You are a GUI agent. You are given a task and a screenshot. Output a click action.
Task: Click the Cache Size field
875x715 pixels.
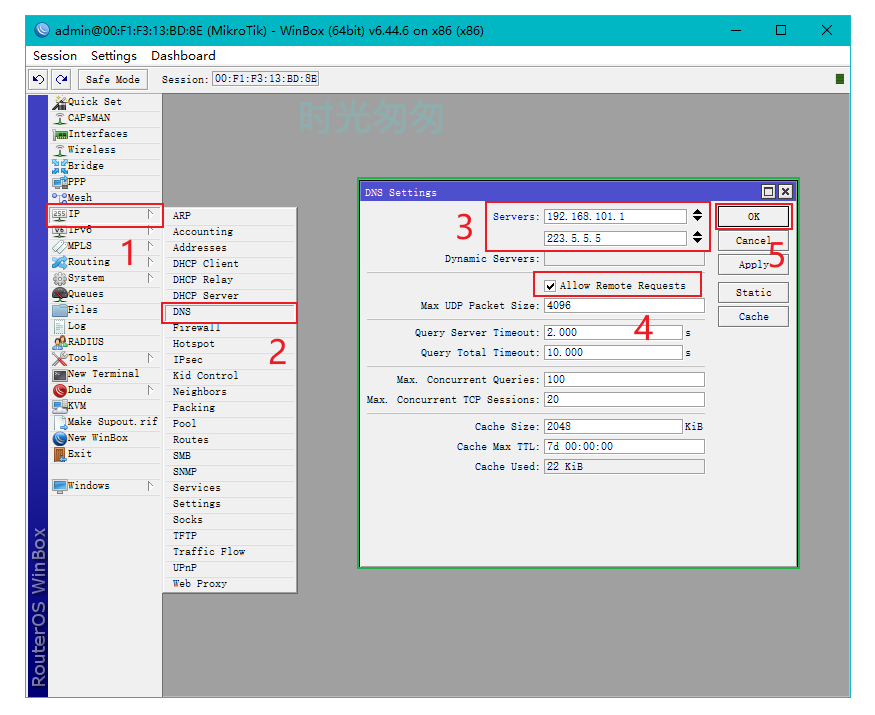tap(613, 426)
